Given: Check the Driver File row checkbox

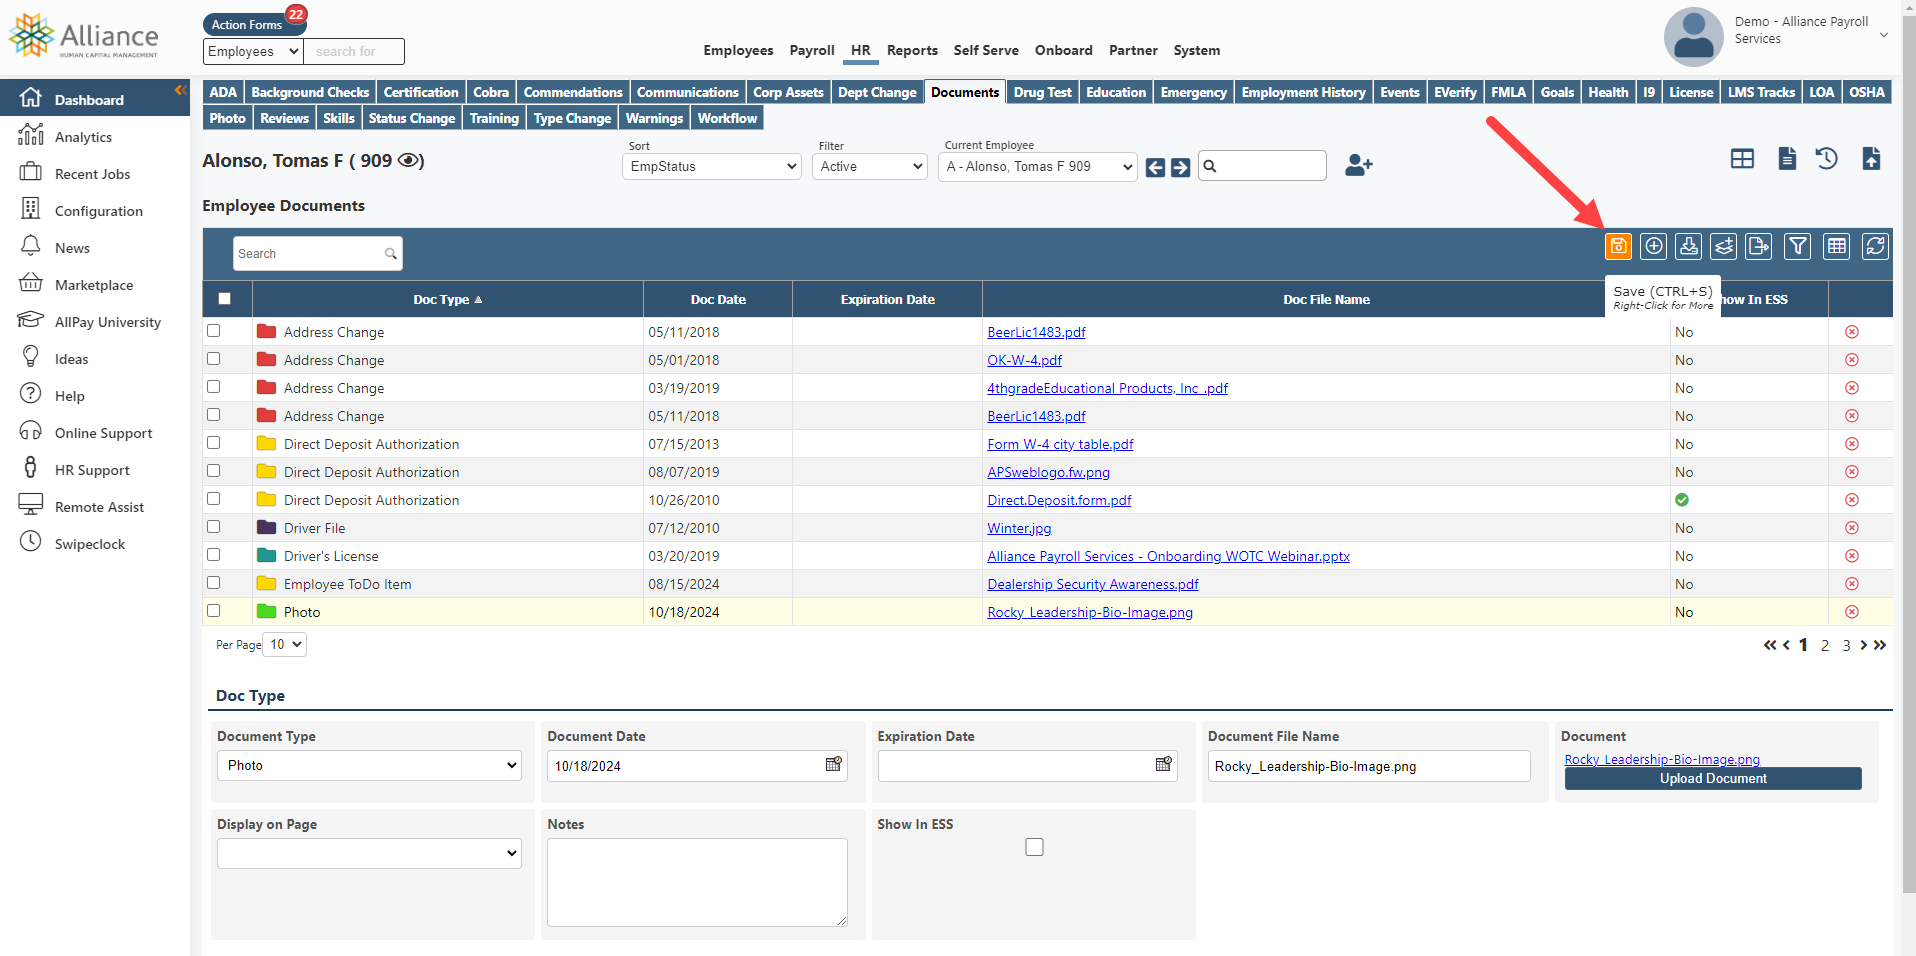Looking at the screenshot, I should [x=213, y=527].
